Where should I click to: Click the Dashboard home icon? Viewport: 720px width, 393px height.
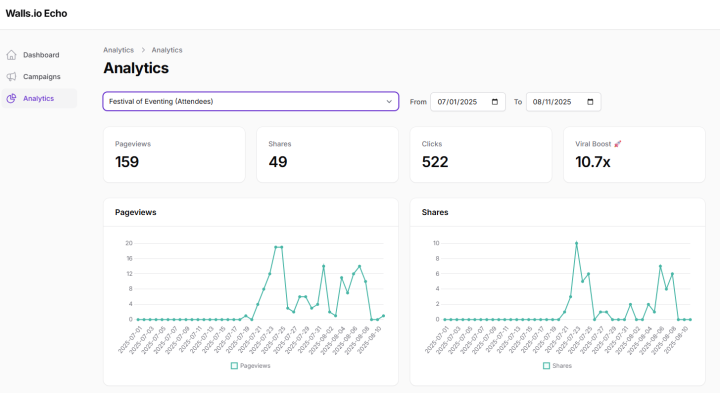[11, 55]
